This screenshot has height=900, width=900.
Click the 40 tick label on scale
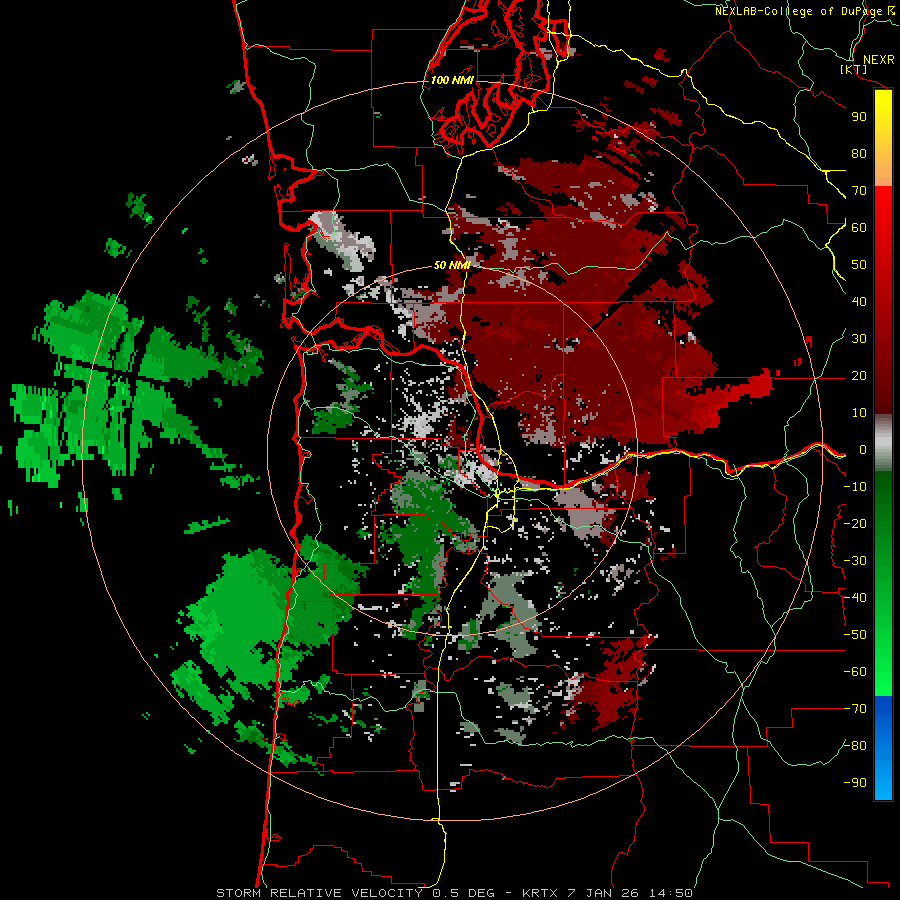point(859,302)
